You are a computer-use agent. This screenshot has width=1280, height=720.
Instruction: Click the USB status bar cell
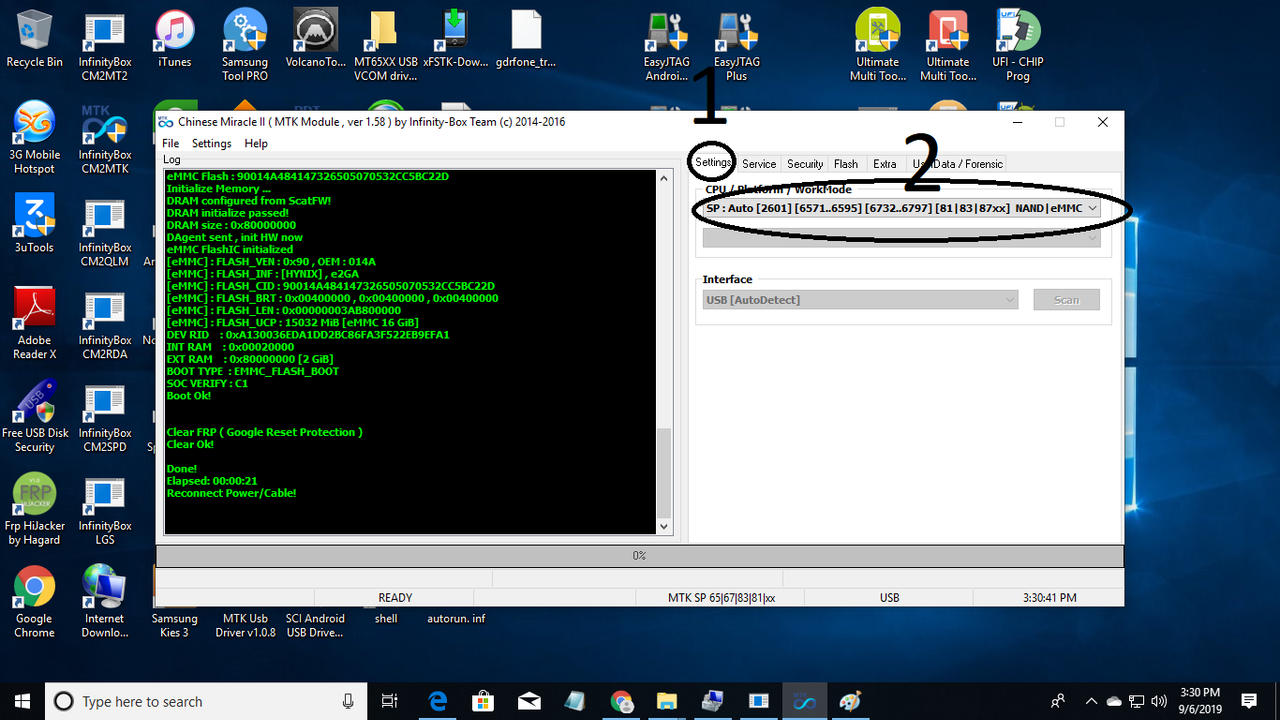pos(889,598)
